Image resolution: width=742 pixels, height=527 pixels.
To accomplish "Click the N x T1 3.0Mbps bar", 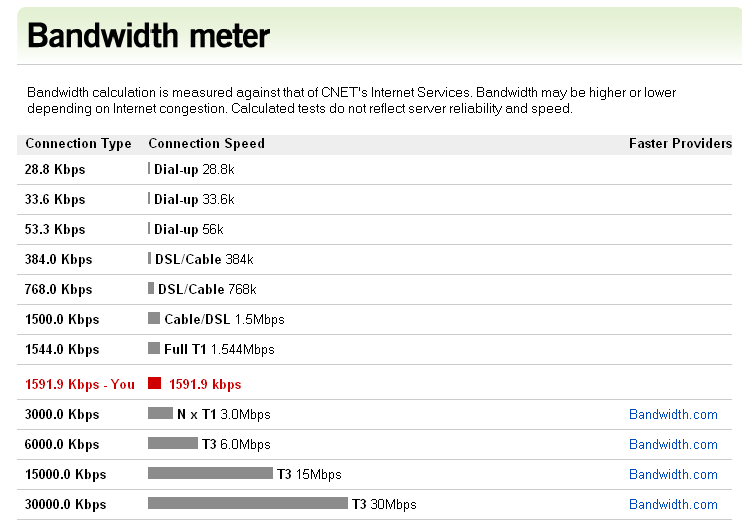I will click(x=160, y=413).
